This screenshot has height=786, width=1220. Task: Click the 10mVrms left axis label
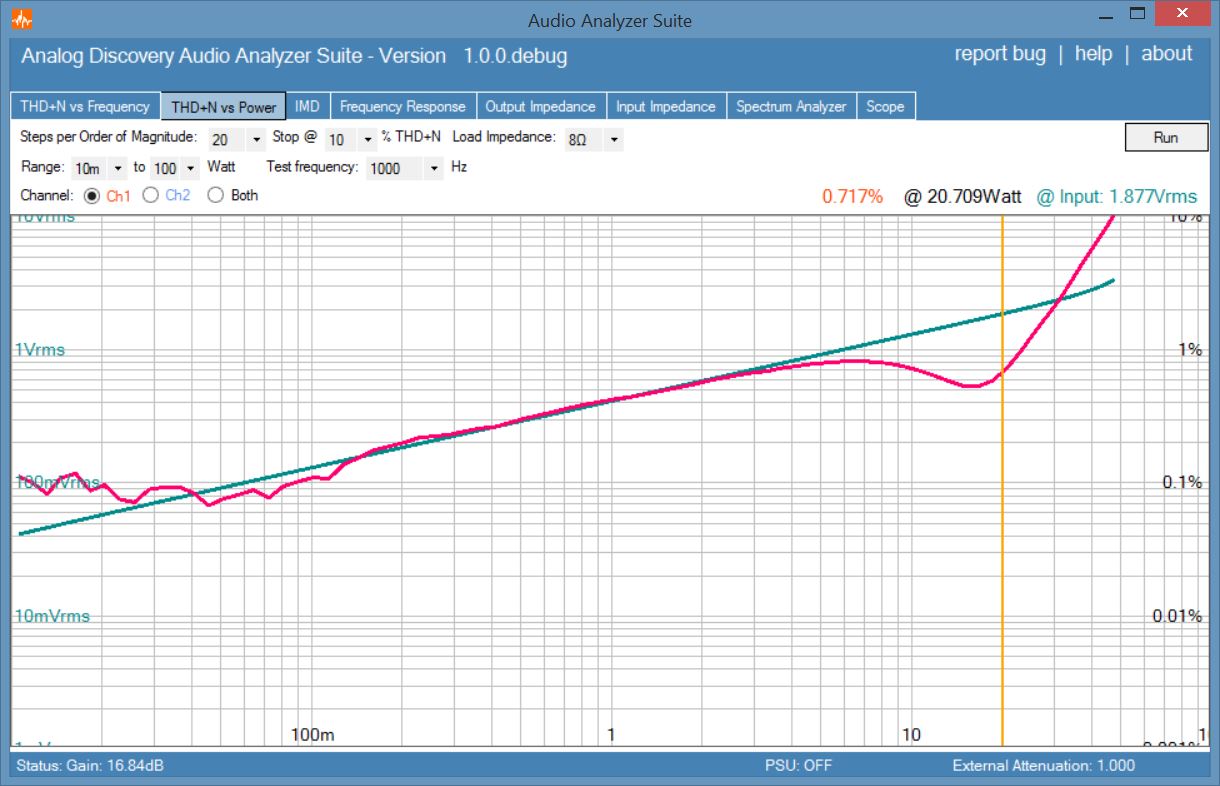pyautogui.click(x=52, y=616)
